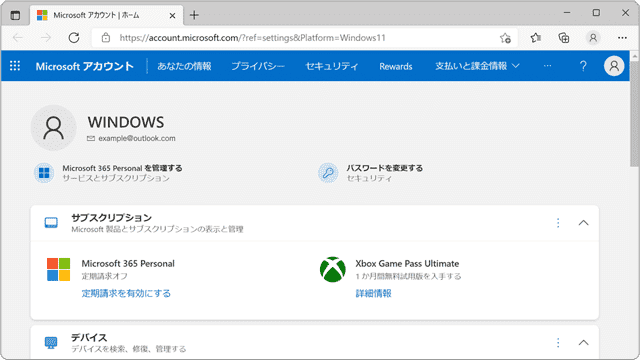This screenshot has height=360, width=640.
Task: Click the サブスクリプション card monitor icon
Action: (51, 223)
